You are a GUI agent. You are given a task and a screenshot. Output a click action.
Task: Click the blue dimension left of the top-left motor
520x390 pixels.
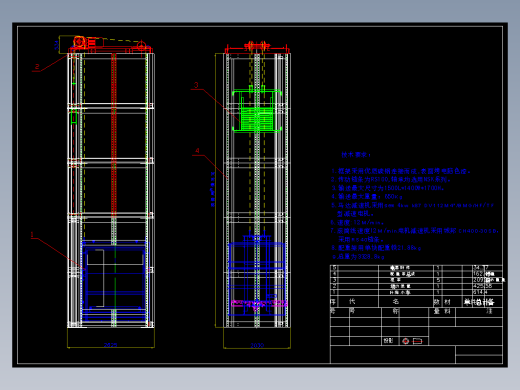[x=56, y=45]
